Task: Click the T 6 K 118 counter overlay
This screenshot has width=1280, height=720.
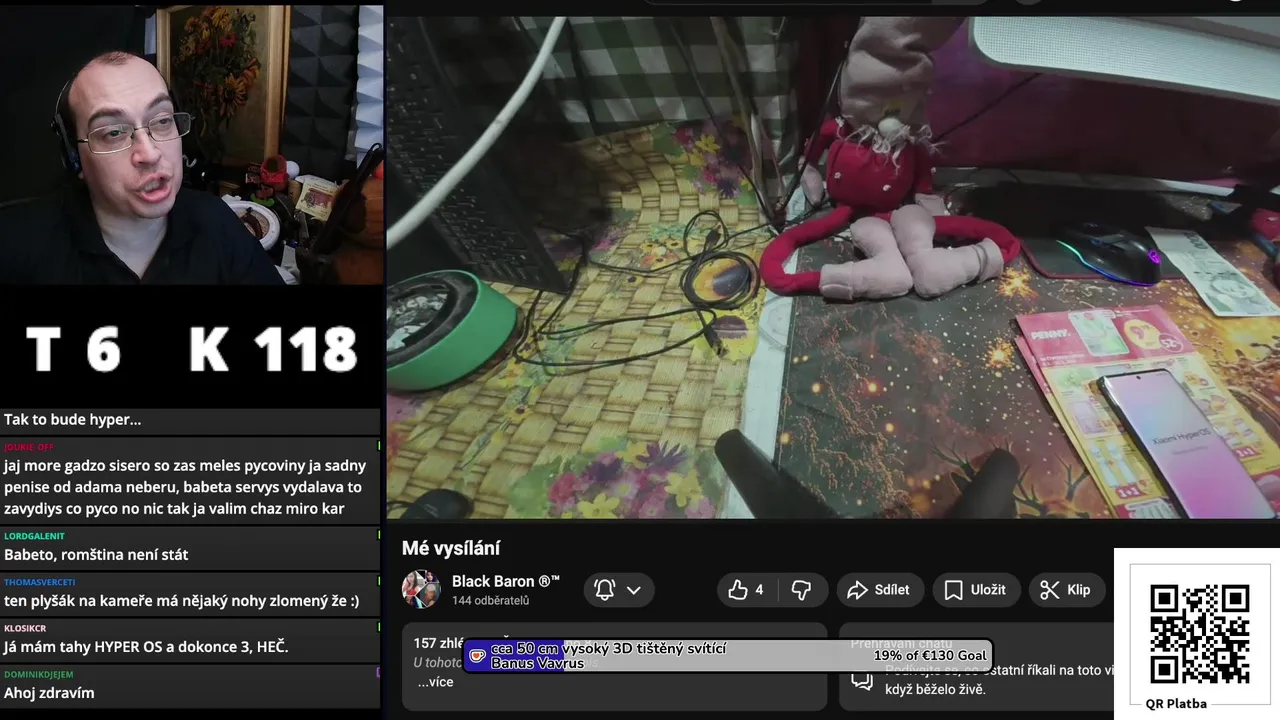Action: pyautogui.click(x=190, y=349)
